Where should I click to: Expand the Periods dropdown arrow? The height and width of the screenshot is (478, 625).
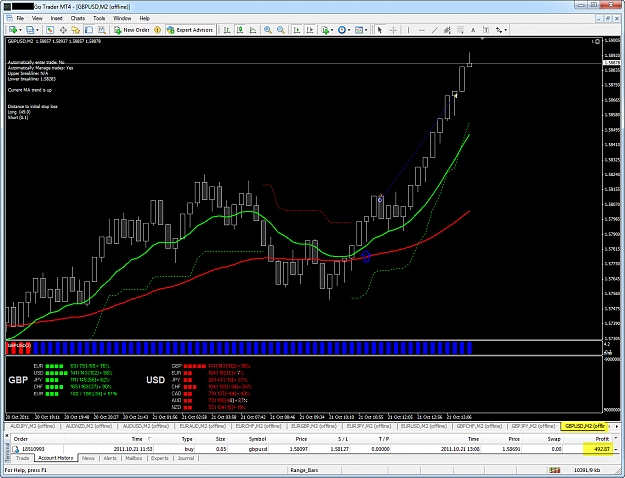(349, 30)
